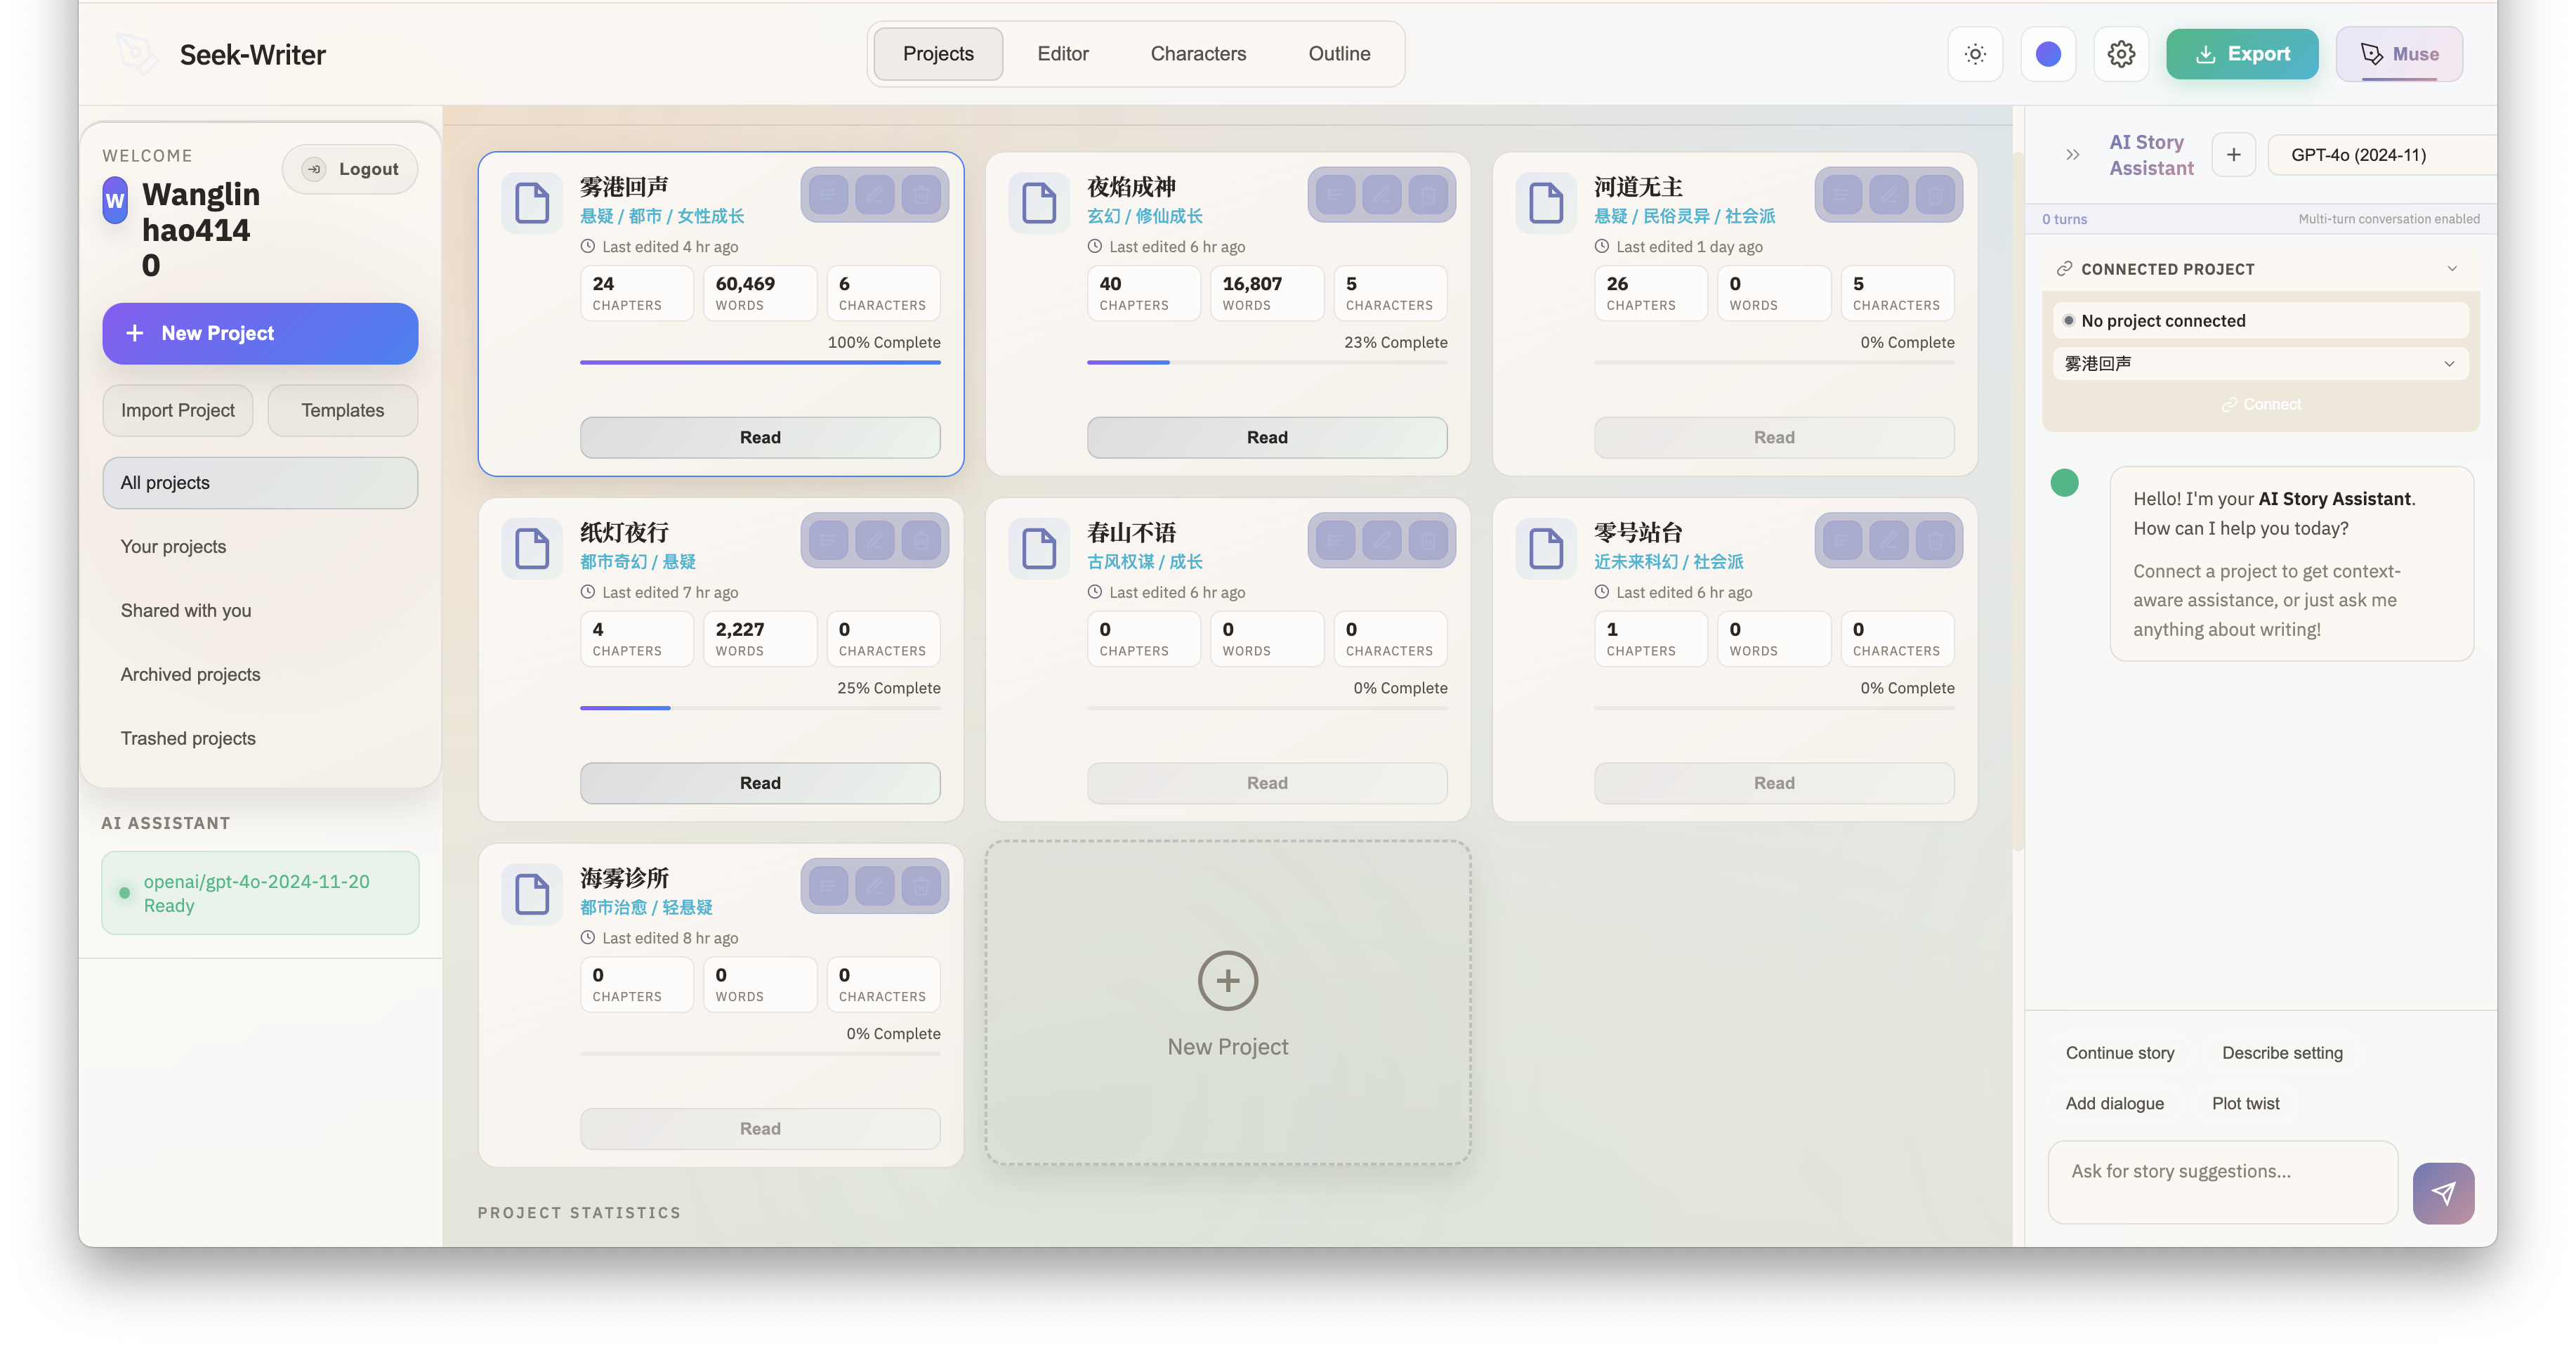The width and height of the screenshot is (2576, 1351).
Task: Show Trashed projects
Action: point(260,739)
